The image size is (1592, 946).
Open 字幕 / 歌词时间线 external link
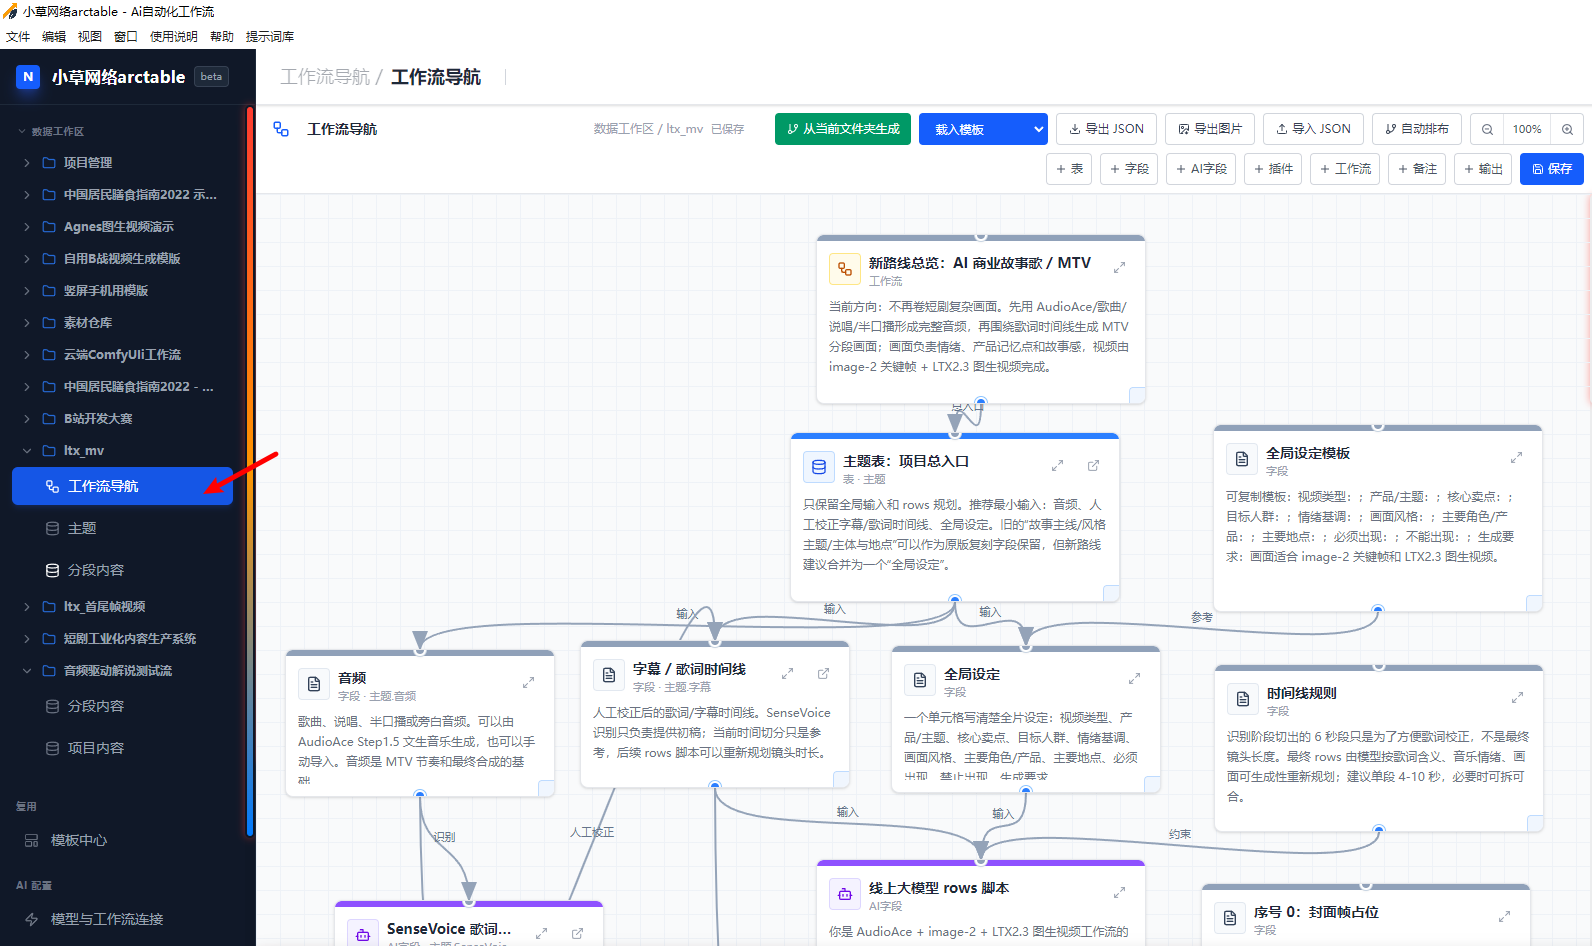pos(823,674)
